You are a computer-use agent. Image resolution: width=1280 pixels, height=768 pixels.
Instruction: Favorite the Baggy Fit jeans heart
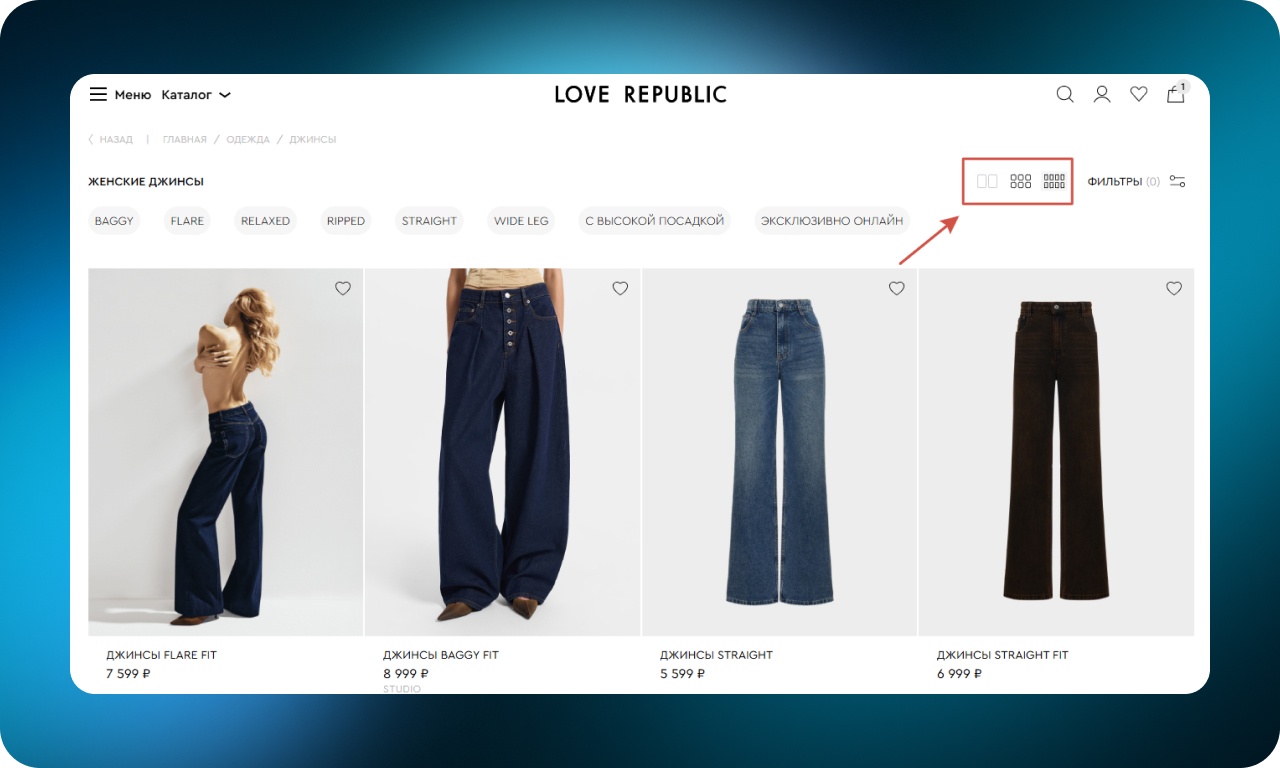coord(620,288)
